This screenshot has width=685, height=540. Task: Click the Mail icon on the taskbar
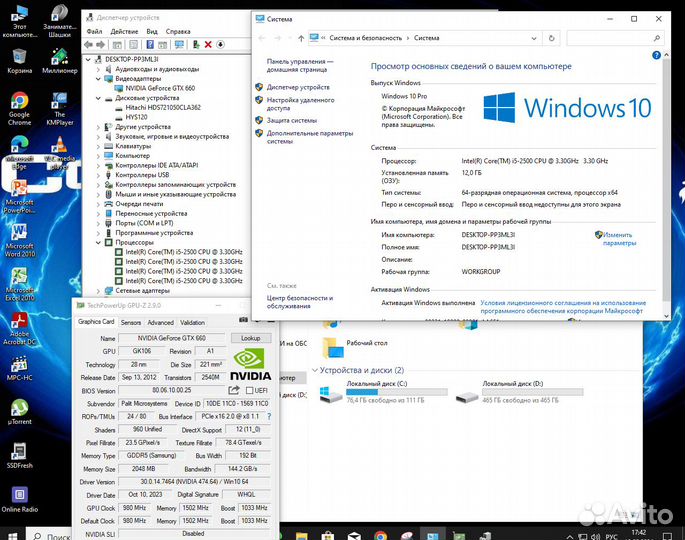(x=354, y=535)
